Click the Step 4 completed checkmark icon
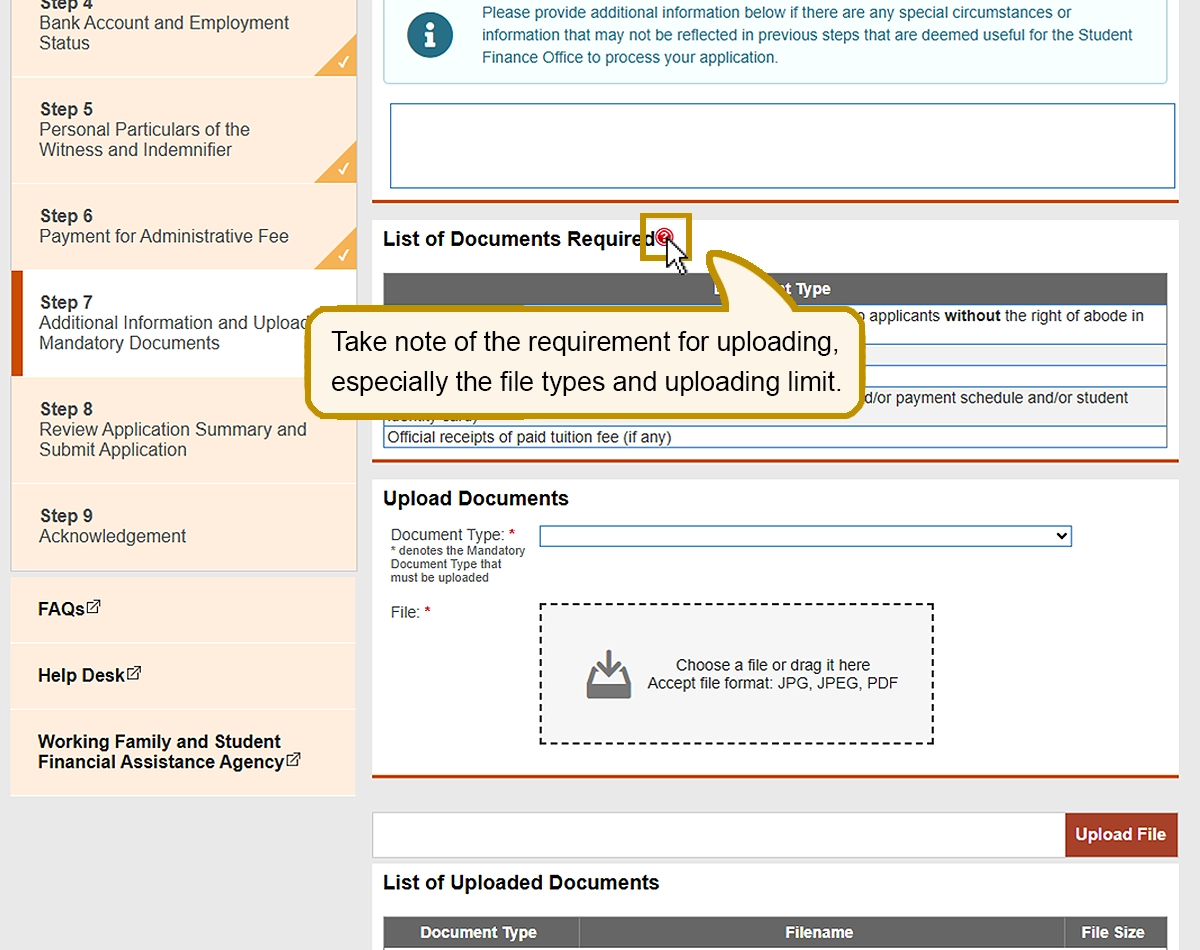 341,62
